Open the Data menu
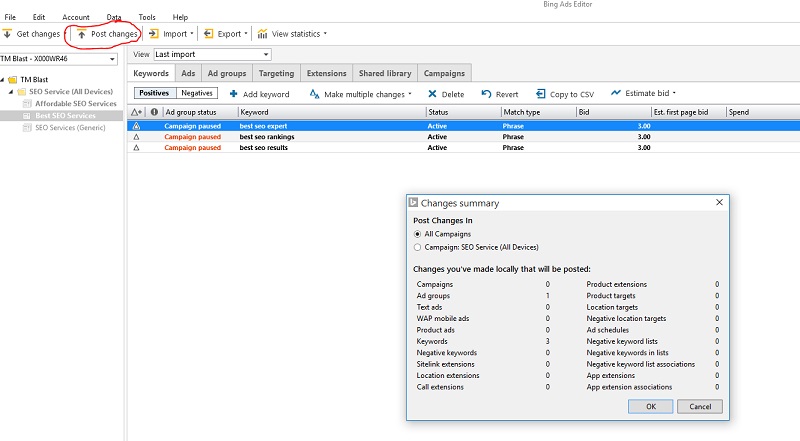This screenshot has height=441, width=800. tap(114, 17)
